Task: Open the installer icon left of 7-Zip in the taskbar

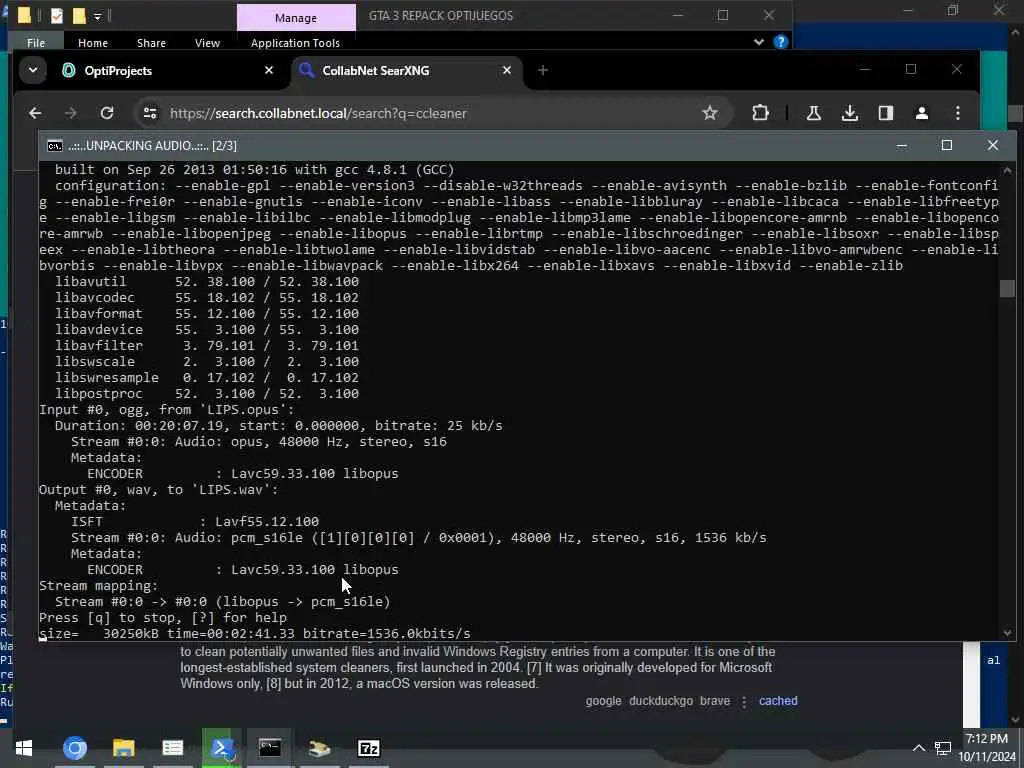Action: [319, 748]
